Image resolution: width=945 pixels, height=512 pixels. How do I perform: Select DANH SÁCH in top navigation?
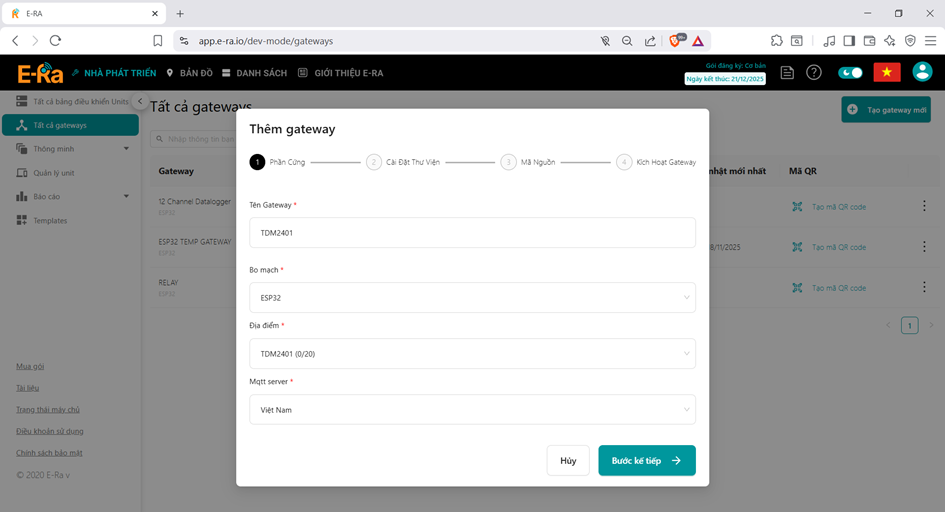(x=254, y=73)
